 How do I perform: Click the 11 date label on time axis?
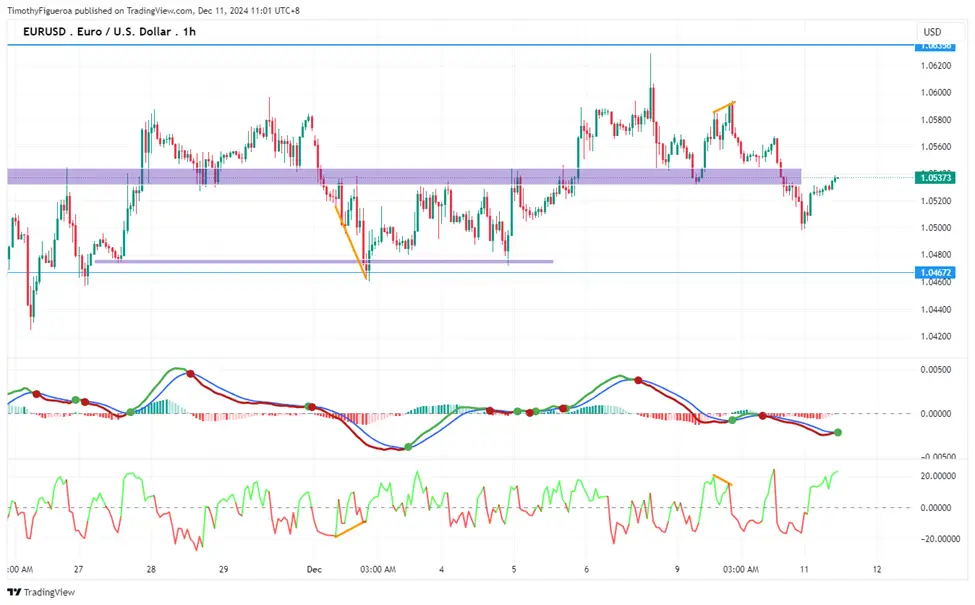804,569
